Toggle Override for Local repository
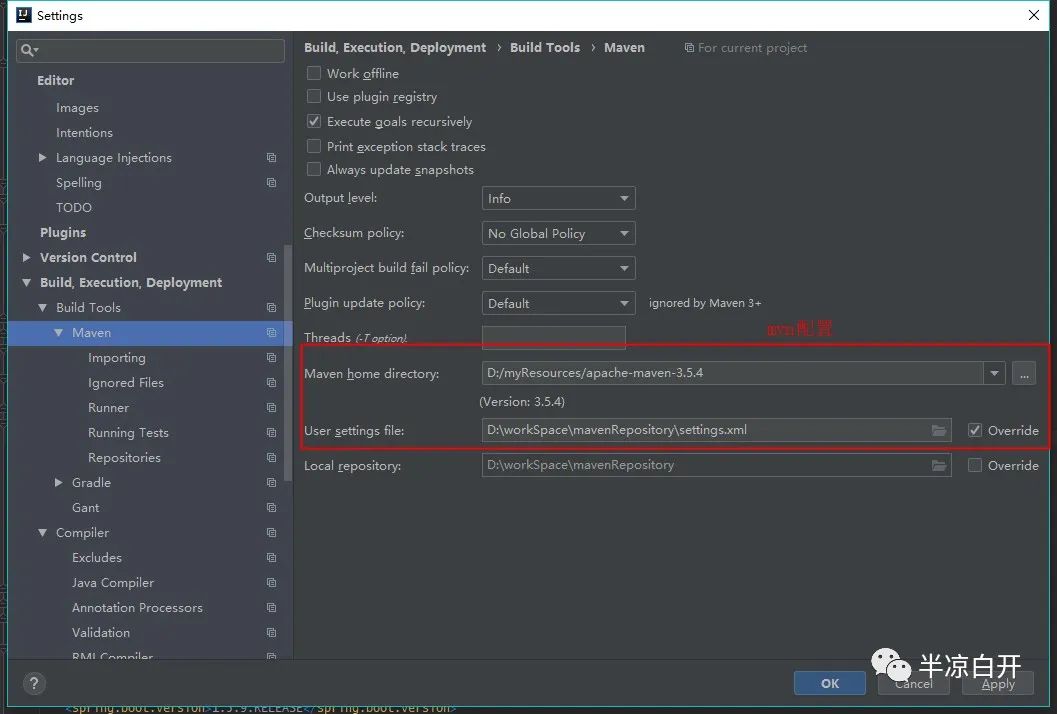Screen dimensions: 1057x714 (x=975, y=465)
